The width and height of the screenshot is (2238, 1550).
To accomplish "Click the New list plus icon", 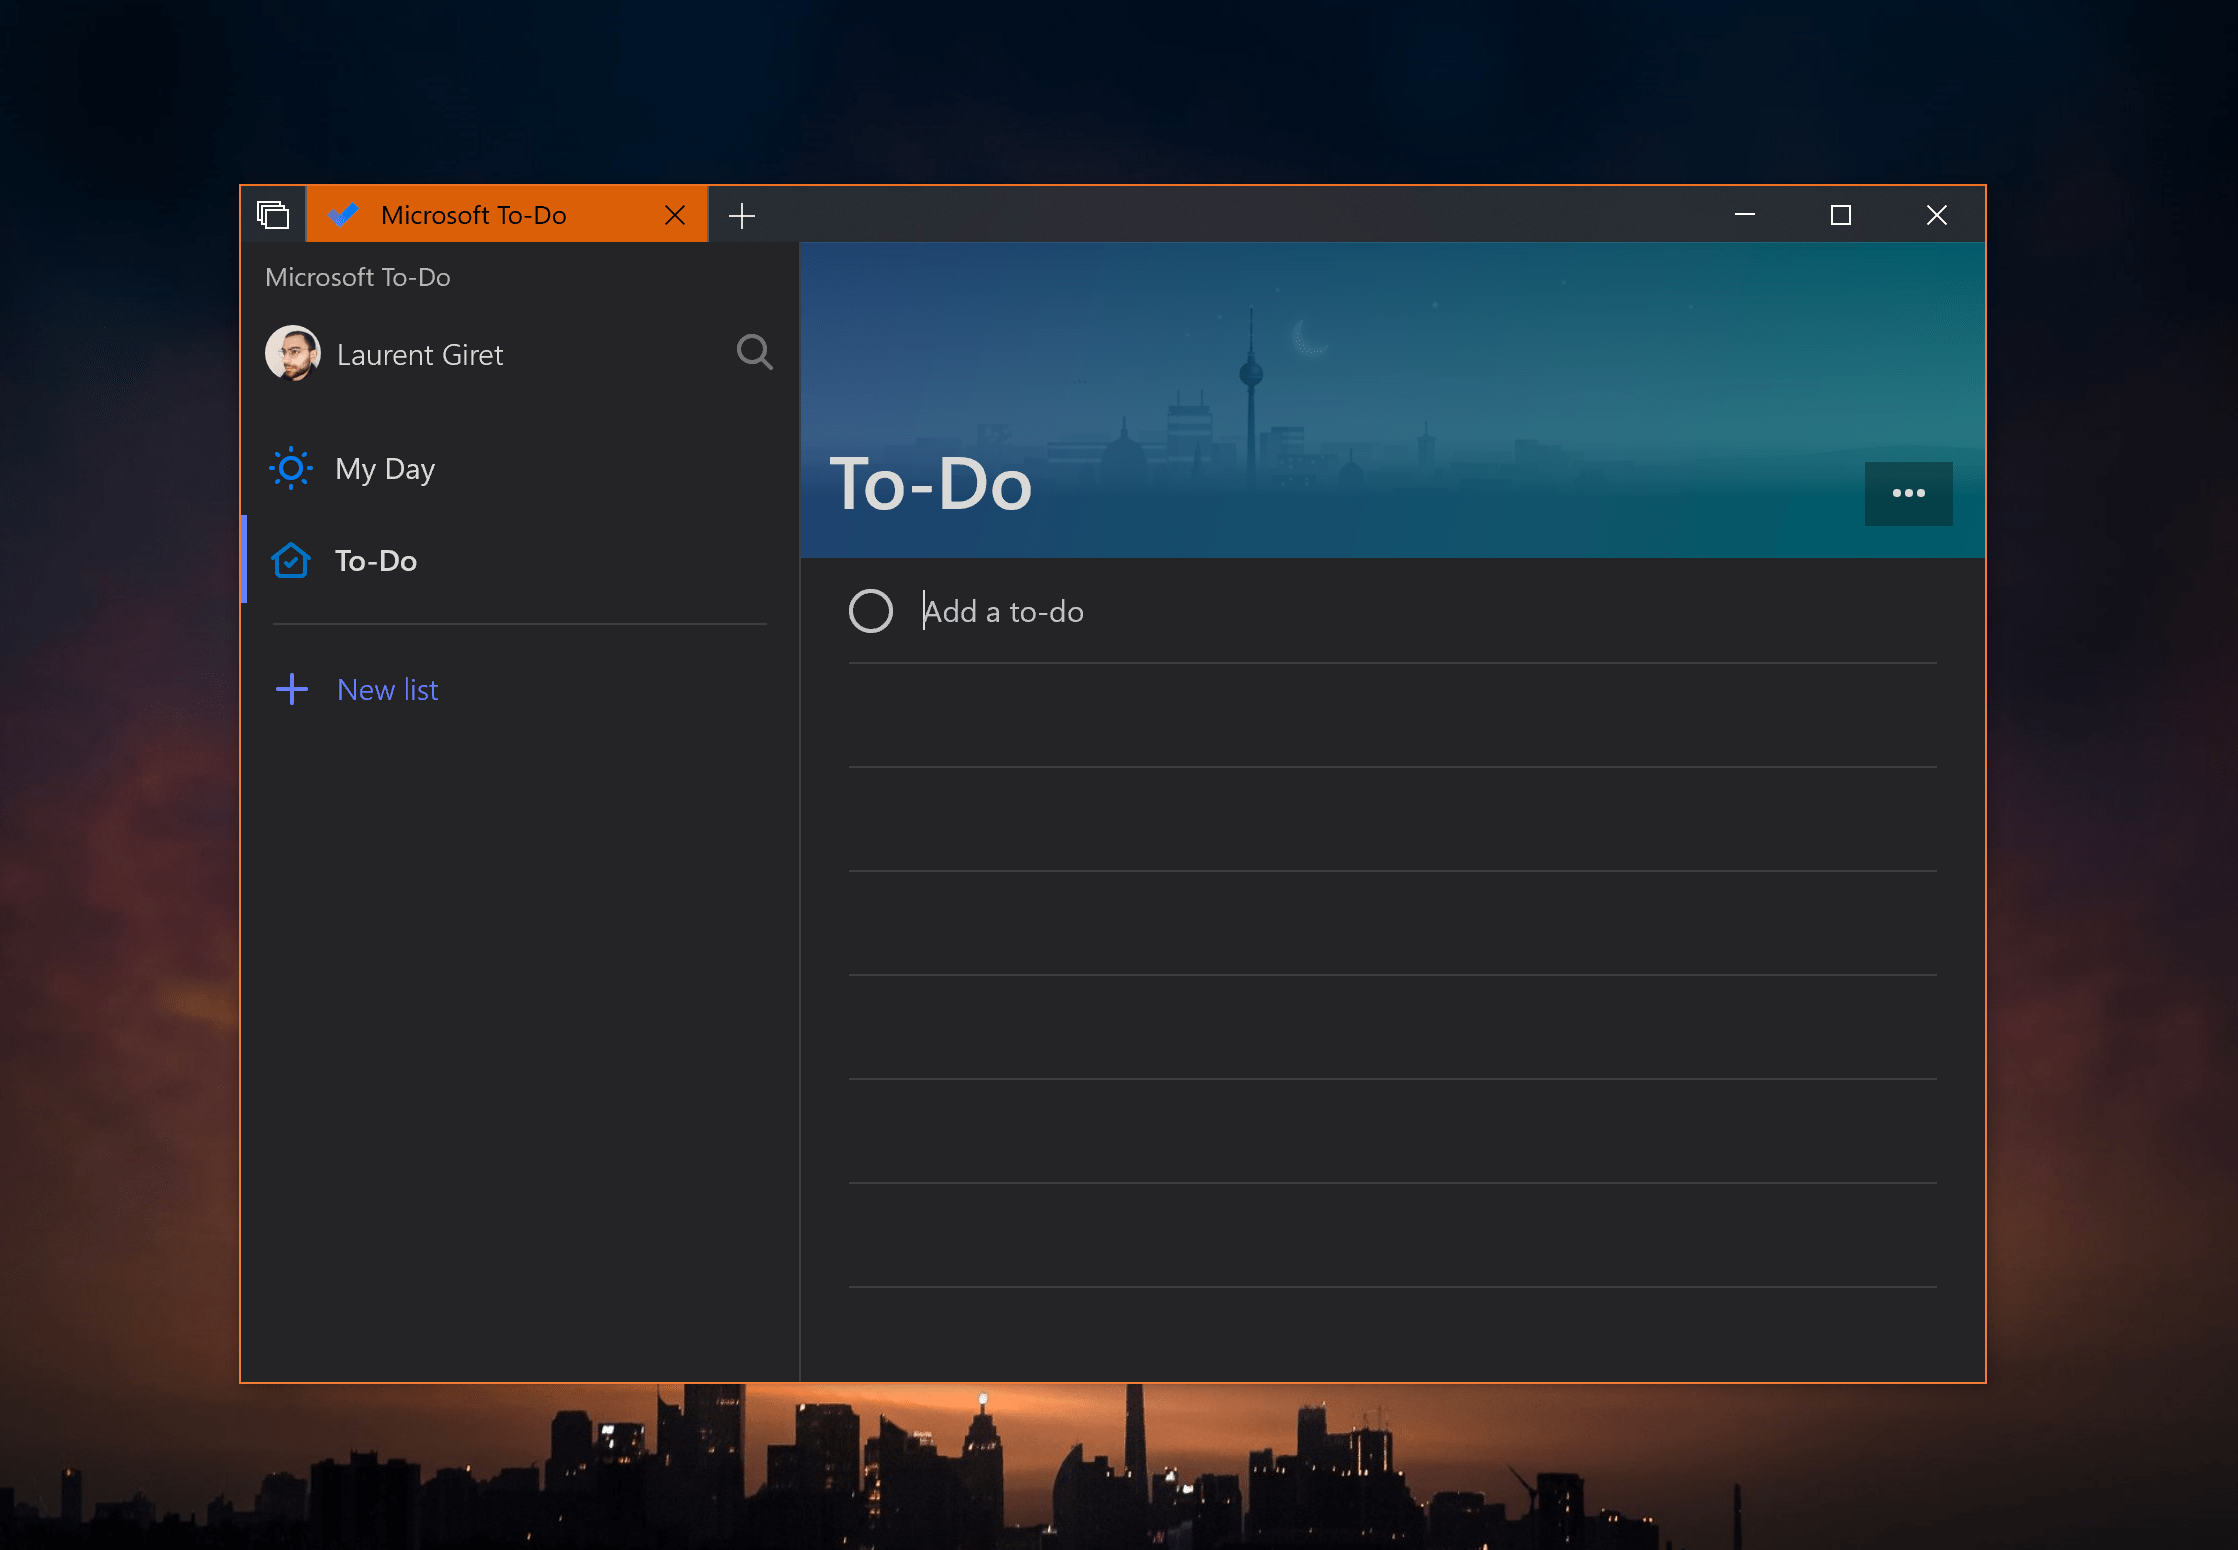I will [291, 689].
